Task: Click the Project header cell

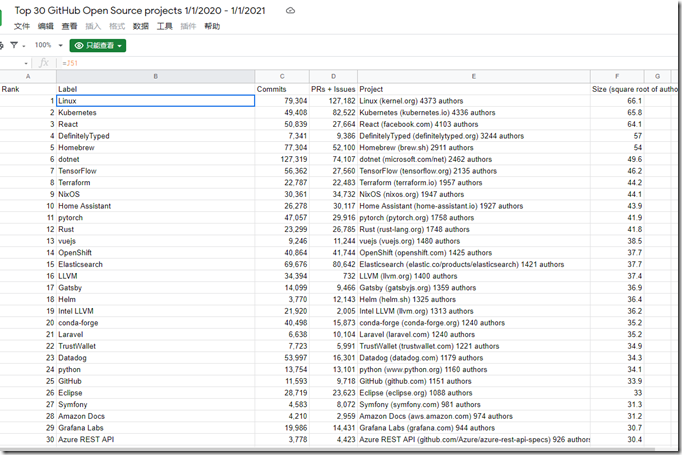Action: pos(474,89)
